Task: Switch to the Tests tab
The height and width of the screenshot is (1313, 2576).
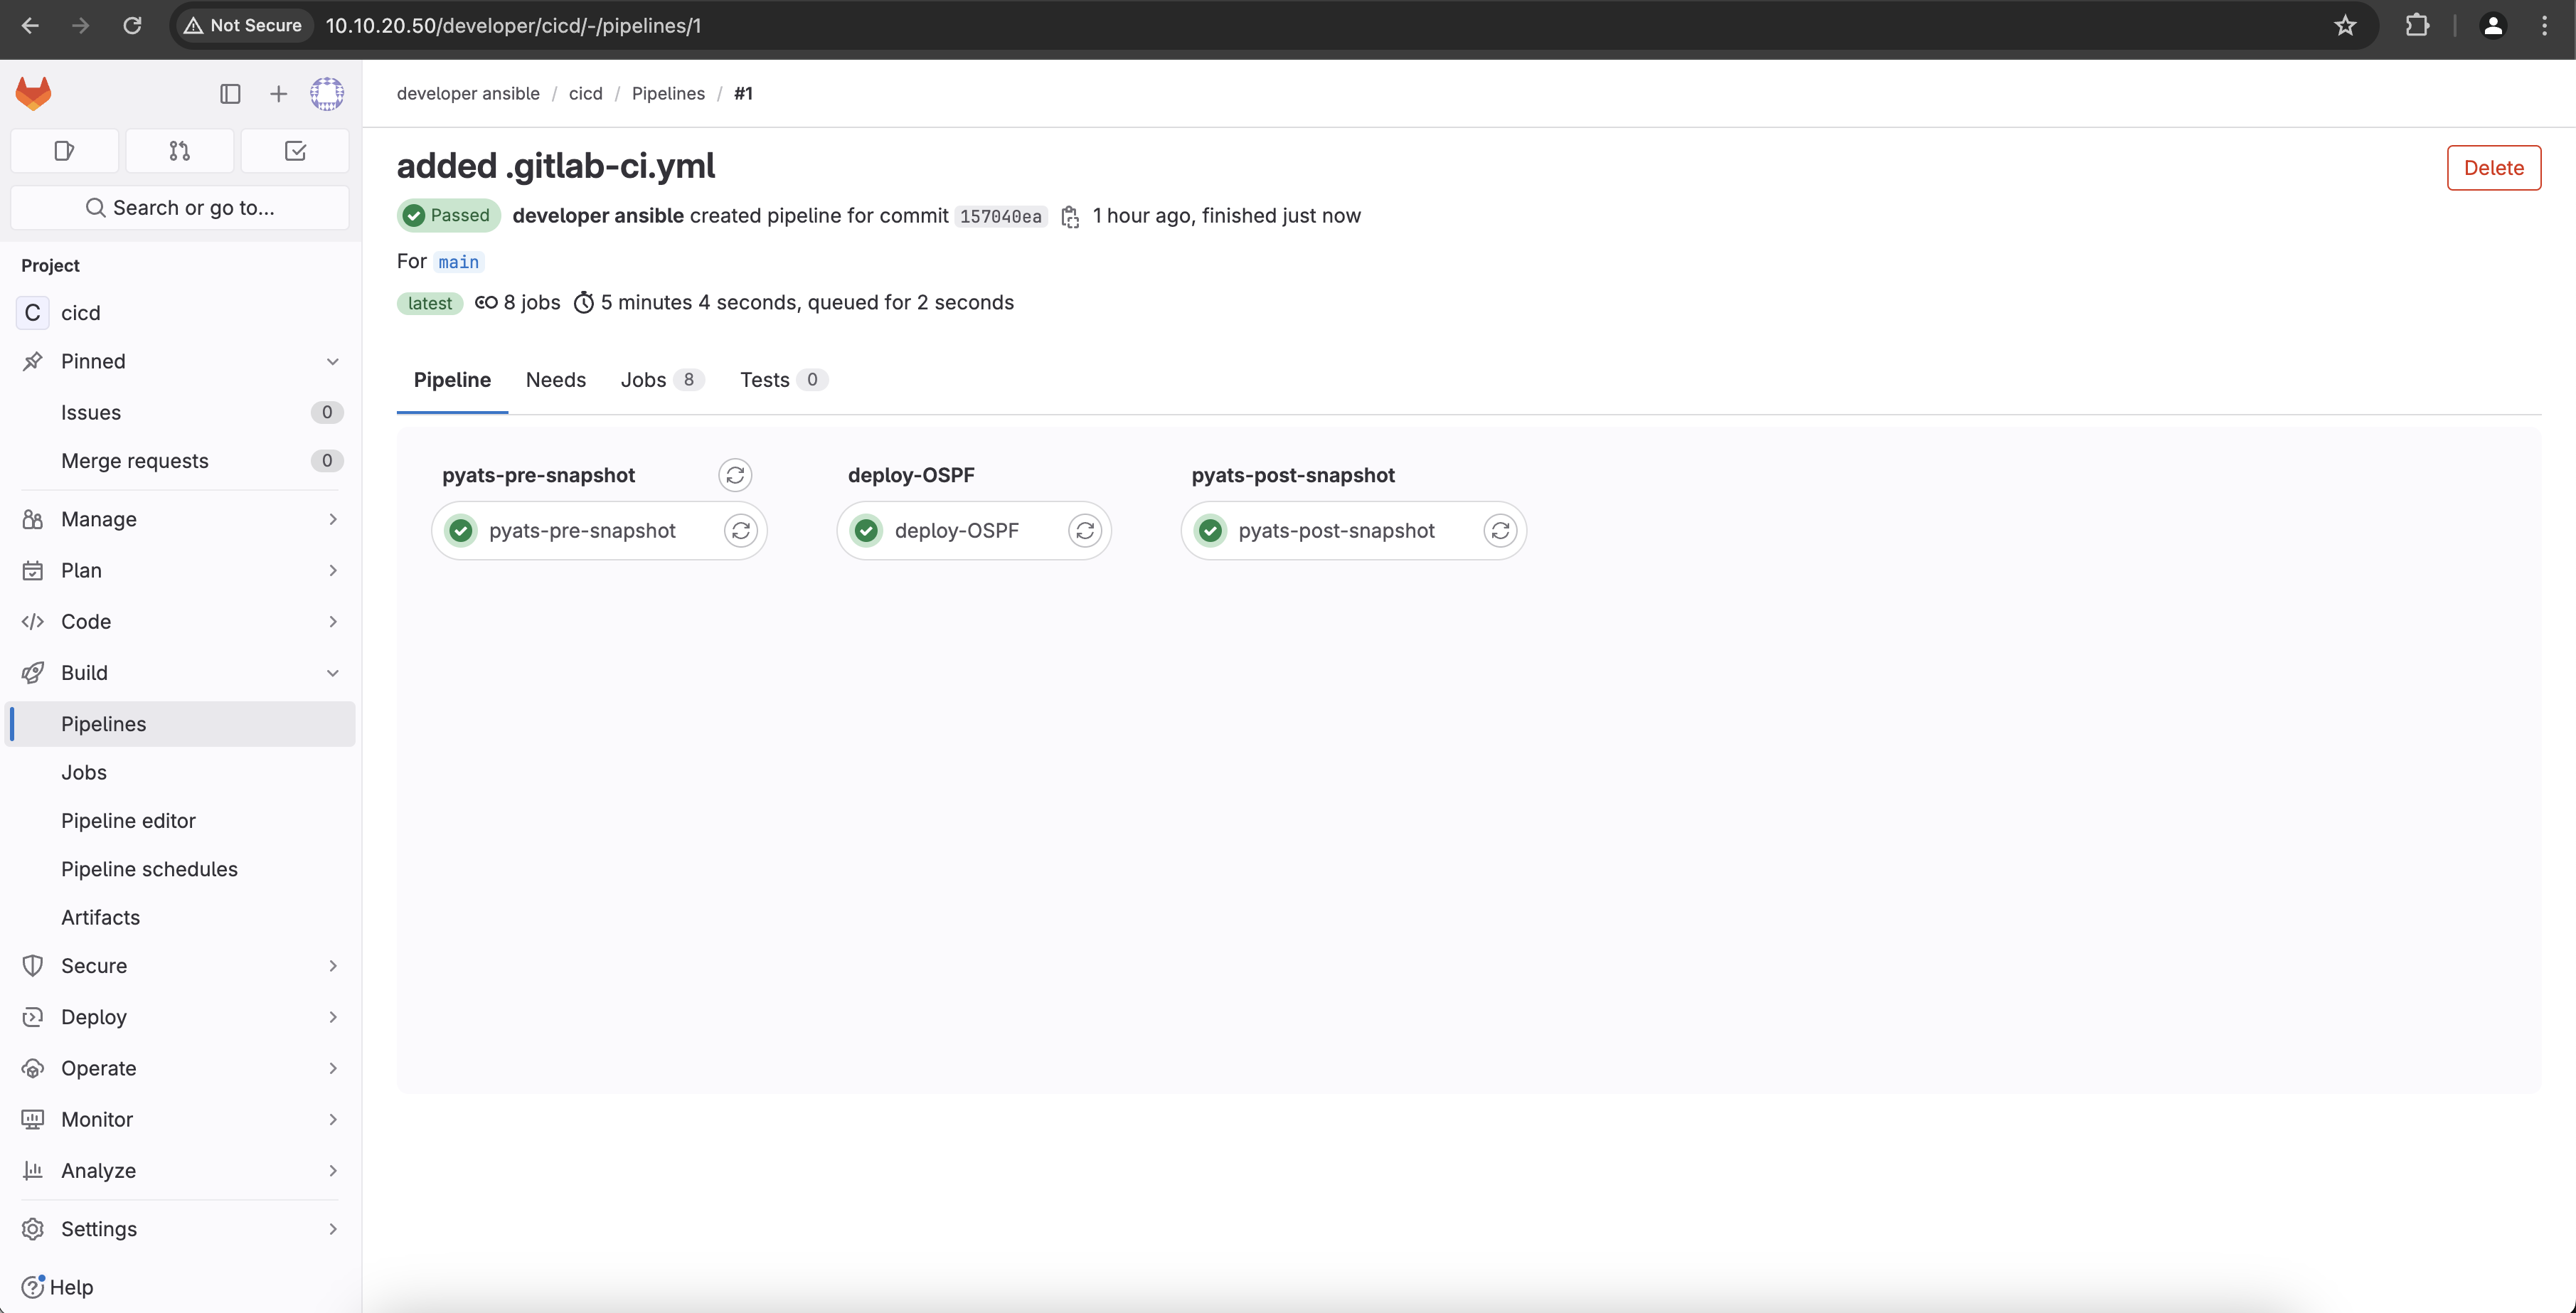Action: coord(783,380)
